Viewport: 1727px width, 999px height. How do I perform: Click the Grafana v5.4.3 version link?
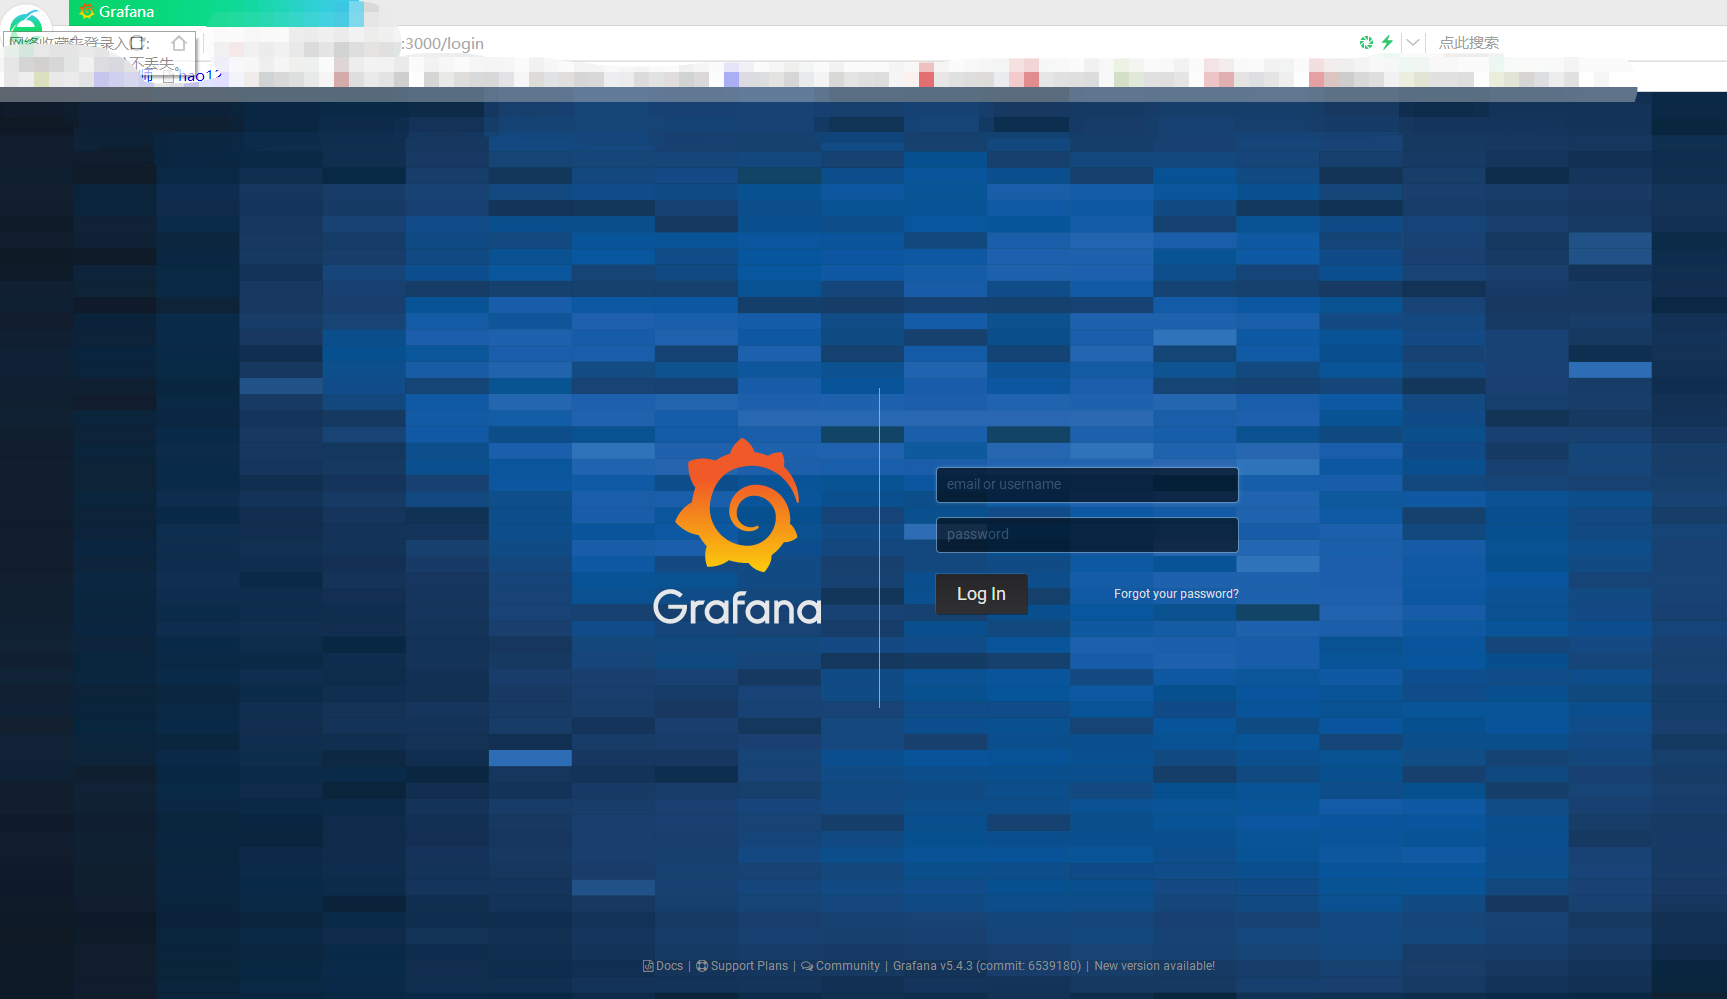[987, 966]
